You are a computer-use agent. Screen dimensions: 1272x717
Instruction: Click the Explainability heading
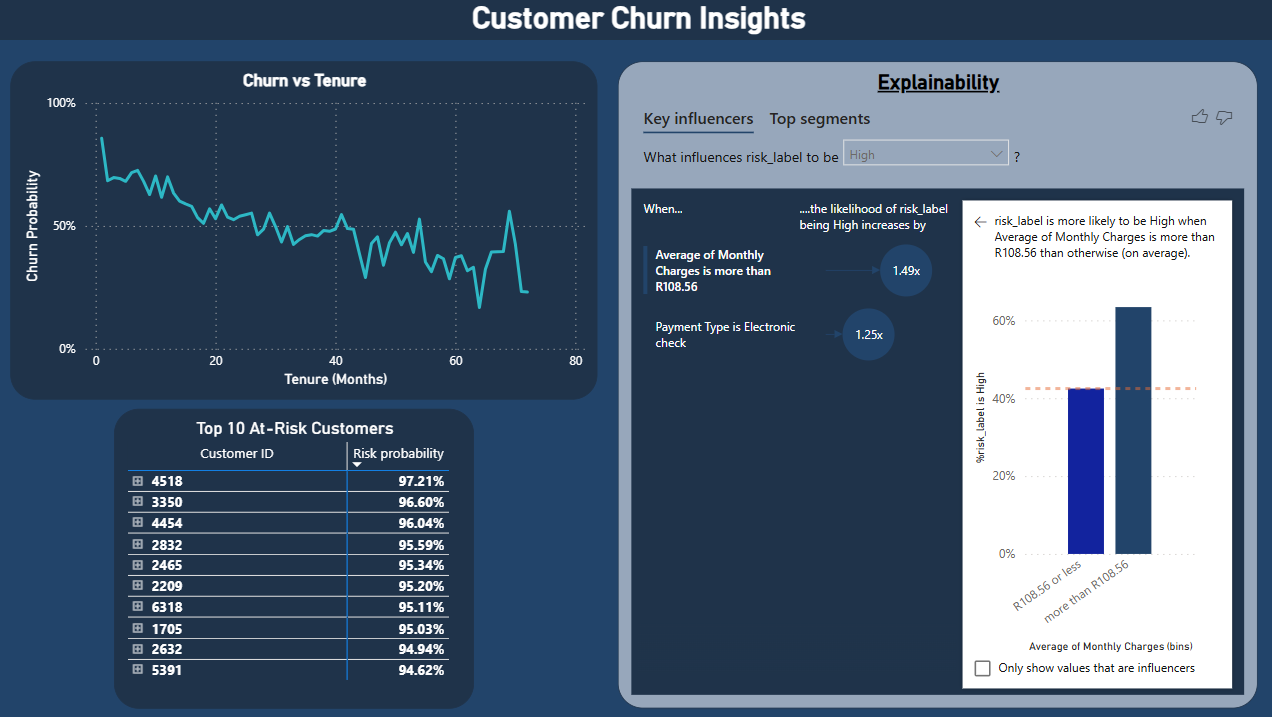938,83
